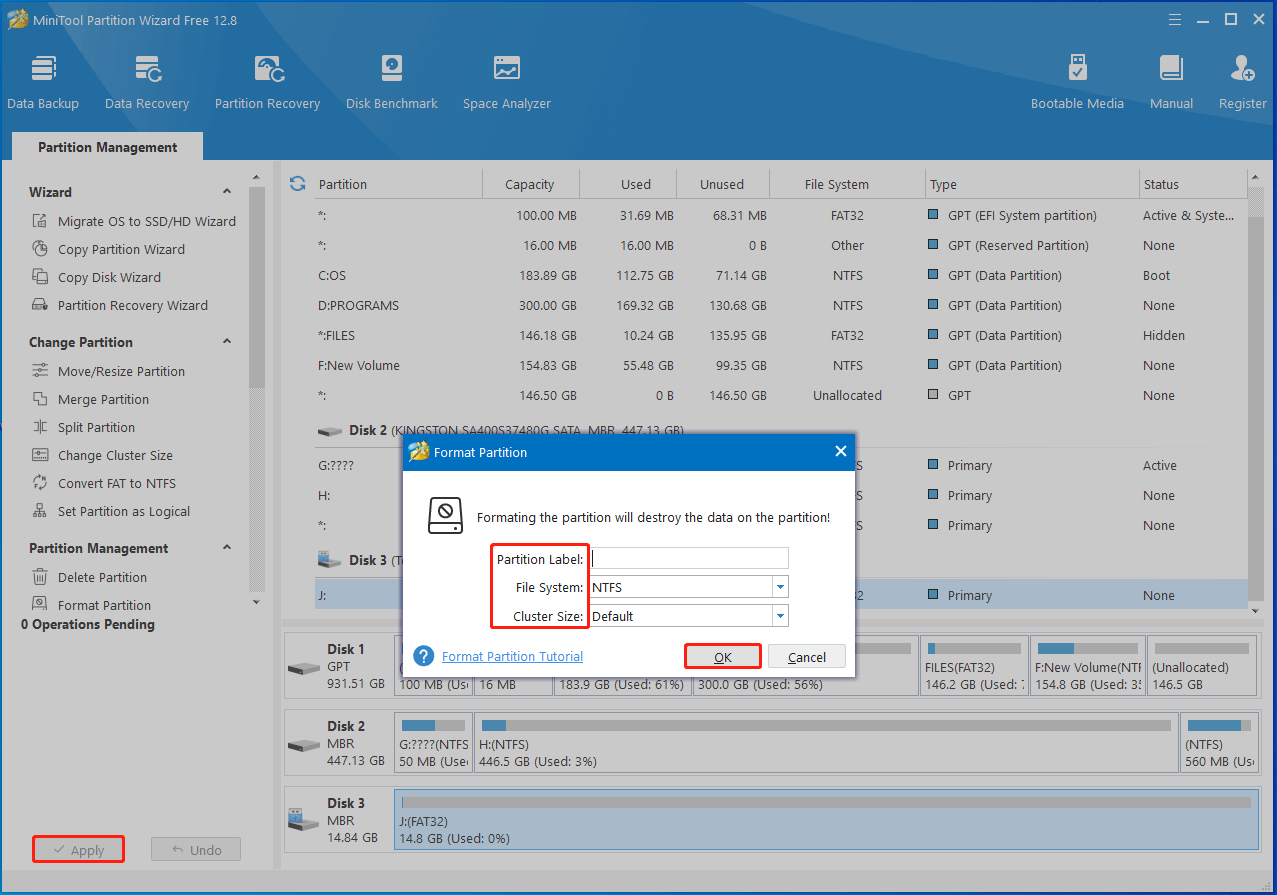Open the Format Partition Tutorial link
Image resolution: width=1277 pixels, height=895 pixels.
pos(512,657)
